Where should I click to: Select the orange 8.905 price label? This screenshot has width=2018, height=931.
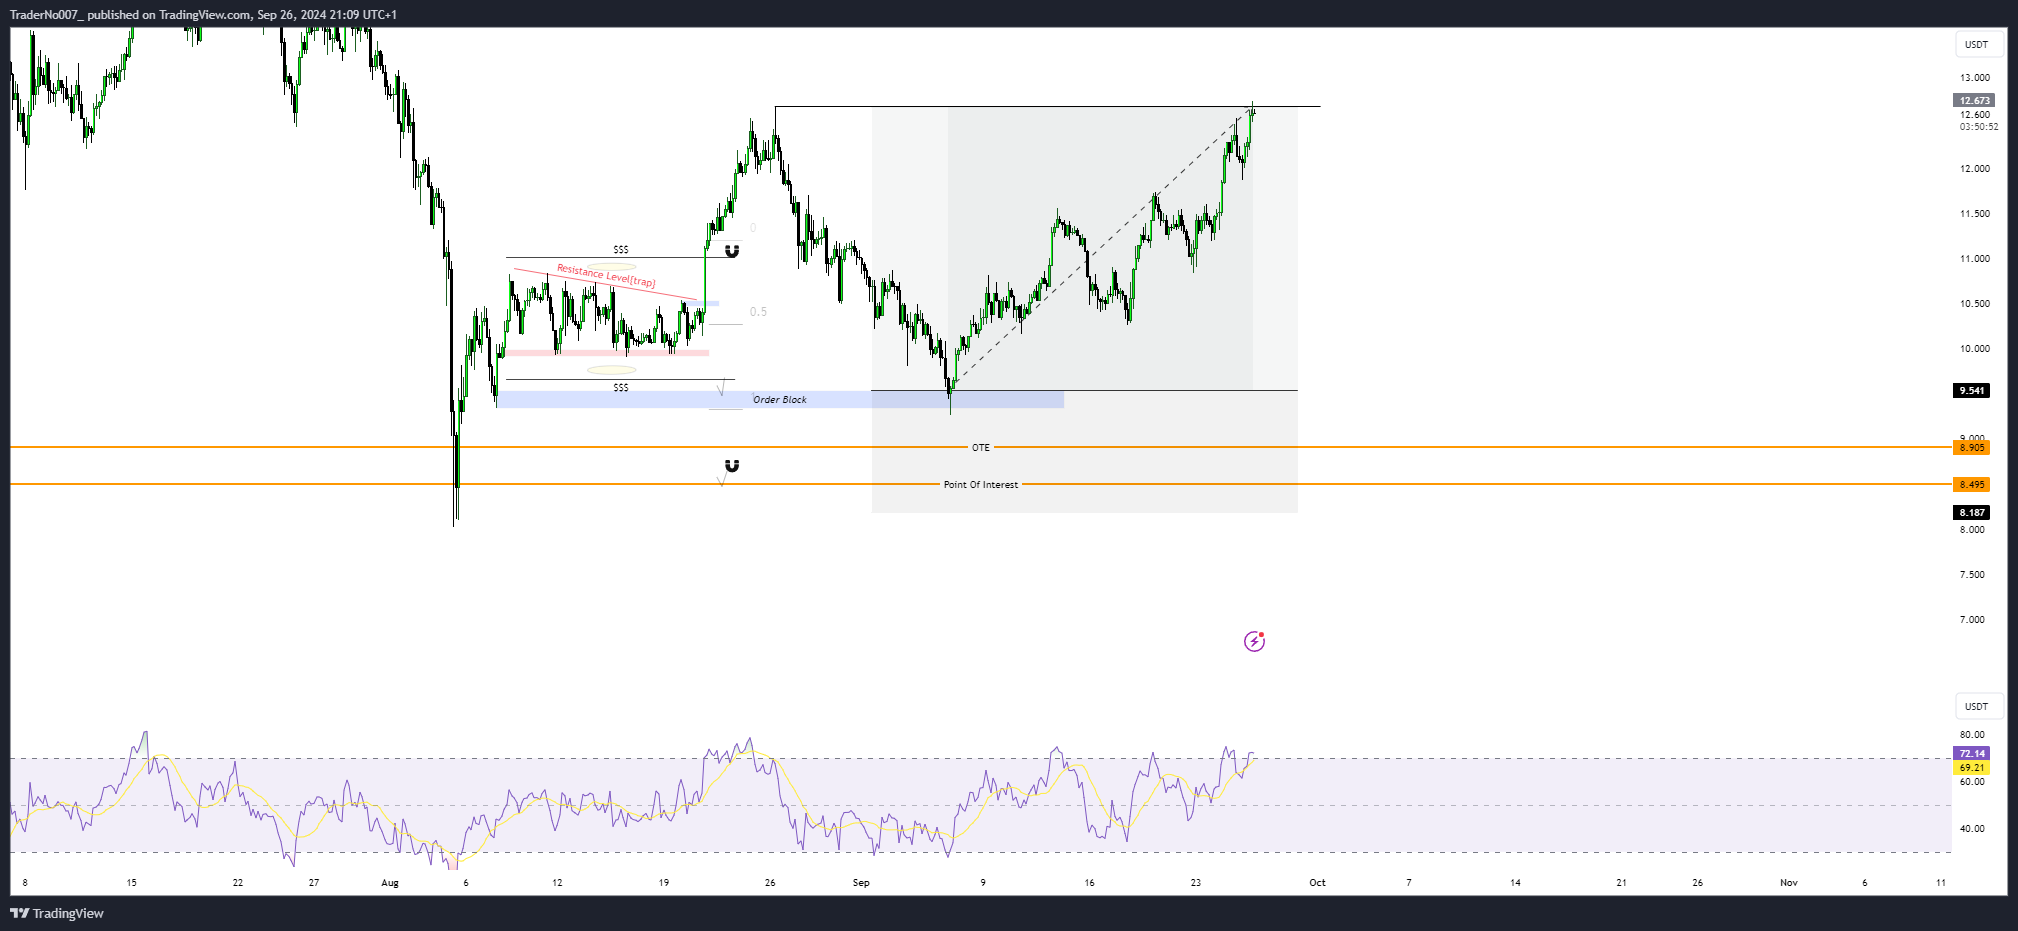(x=1972, y=447)
